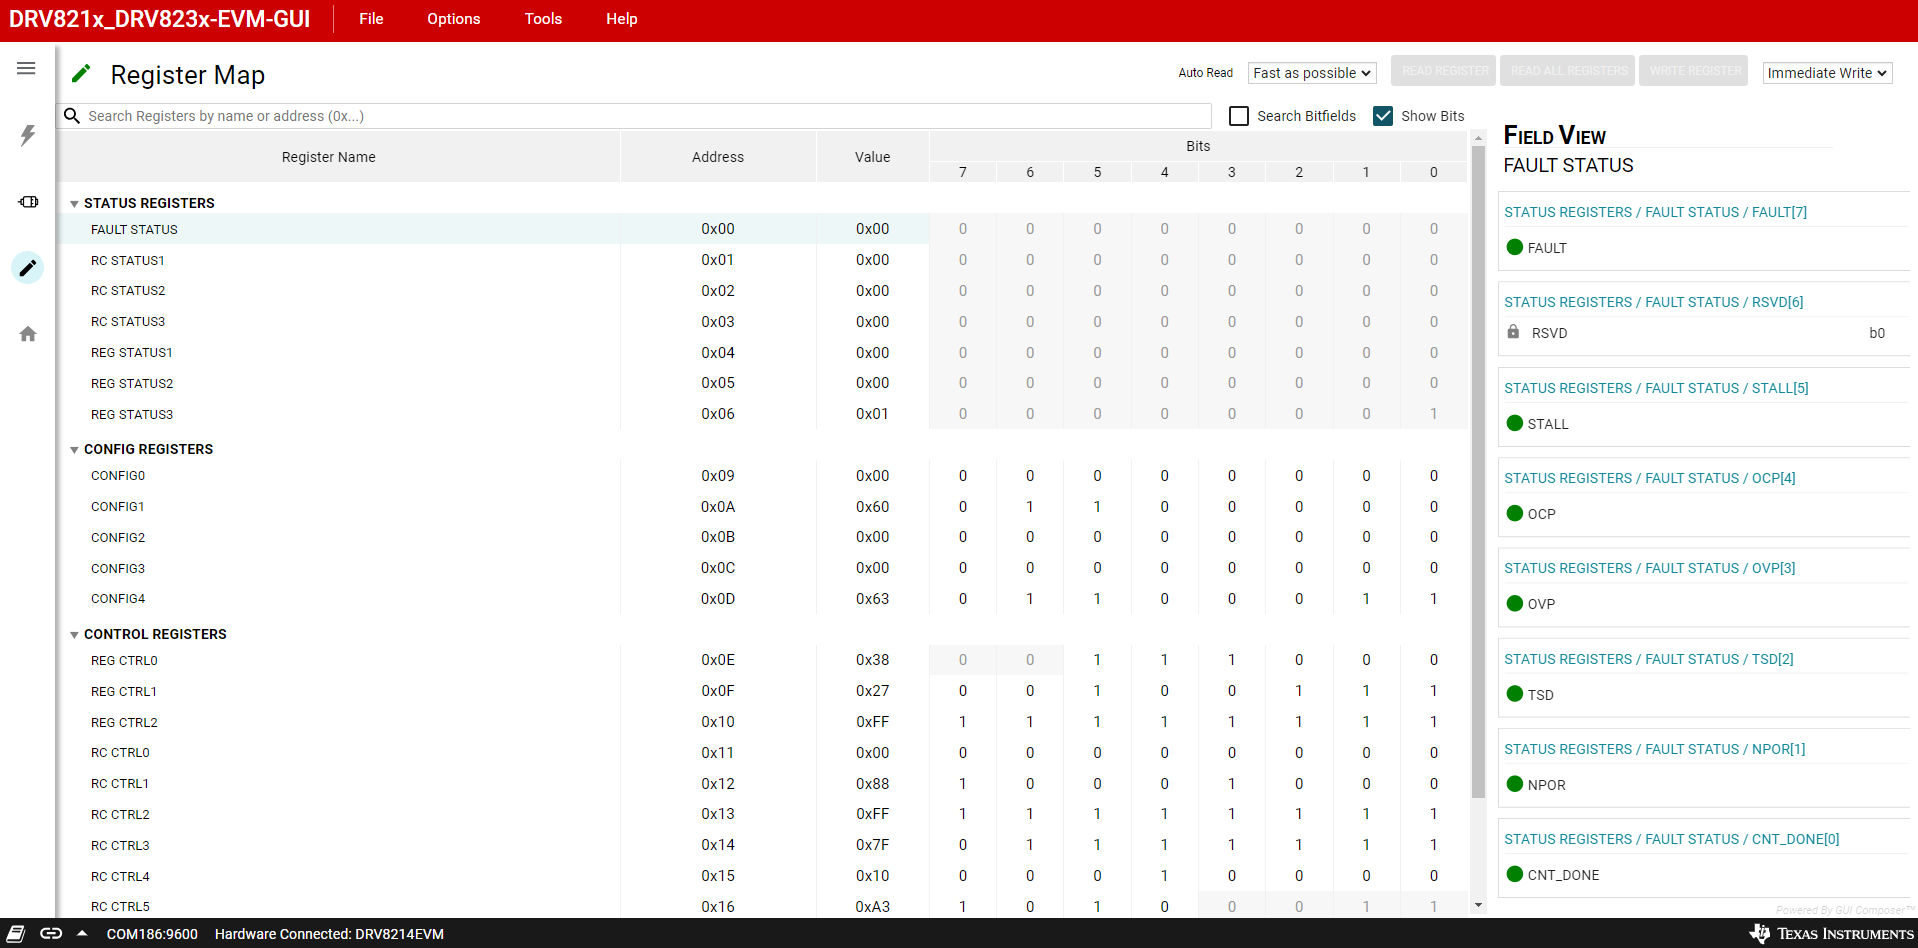Screen dimensions: 1918x948
Task: Select the pencil Register Map sidebar icon
Action: click(x=28, y=268)
